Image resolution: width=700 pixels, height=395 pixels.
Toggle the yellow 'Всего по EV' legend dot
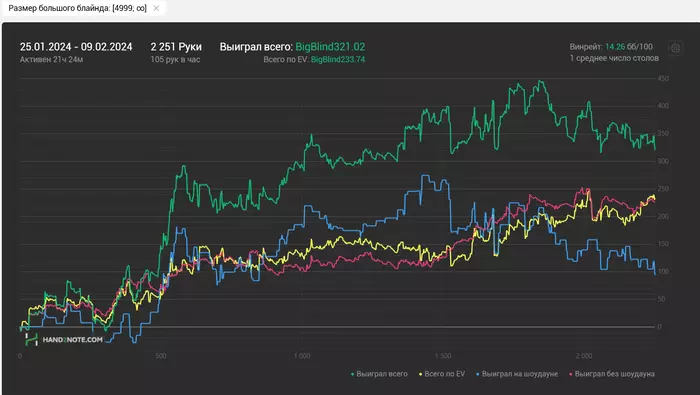421,374
